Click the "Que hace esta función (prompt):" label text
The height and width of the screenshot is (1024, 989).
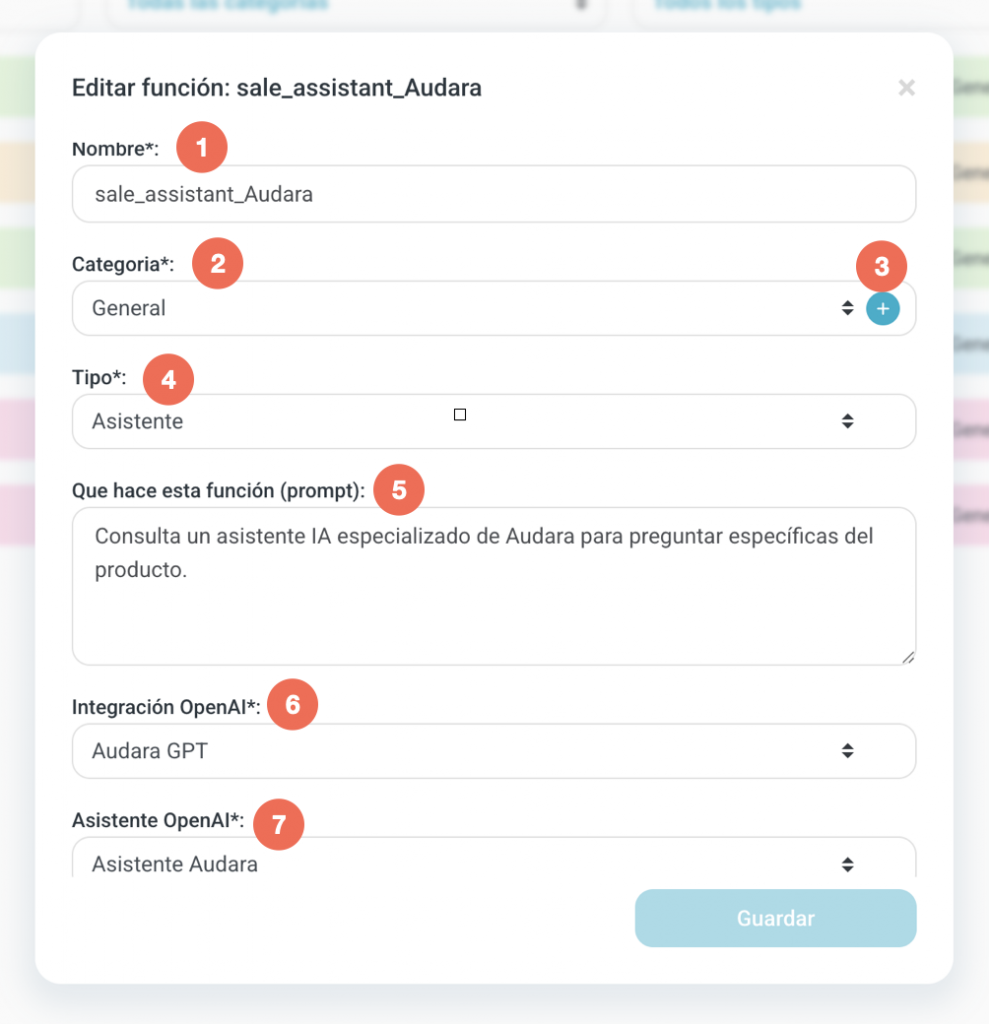218,490
